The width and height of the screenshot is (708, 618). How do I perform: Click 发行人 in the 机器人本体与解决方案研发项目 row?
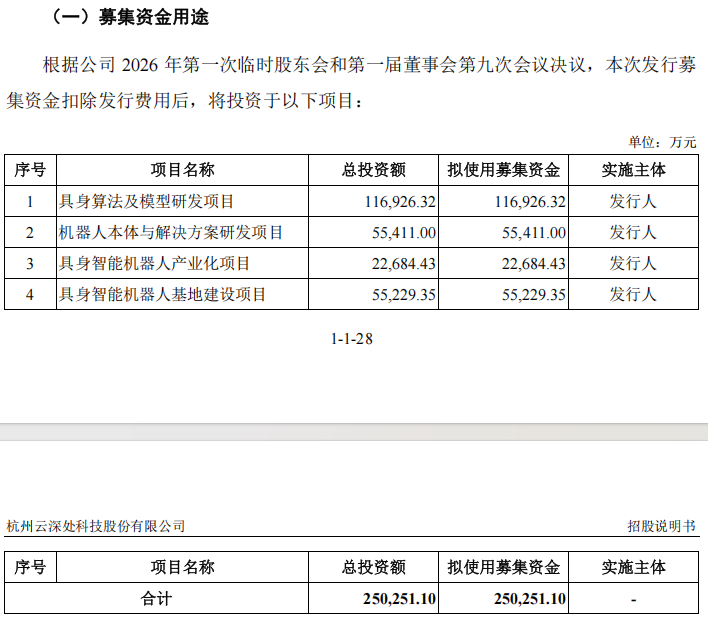(x=633, y=232)
